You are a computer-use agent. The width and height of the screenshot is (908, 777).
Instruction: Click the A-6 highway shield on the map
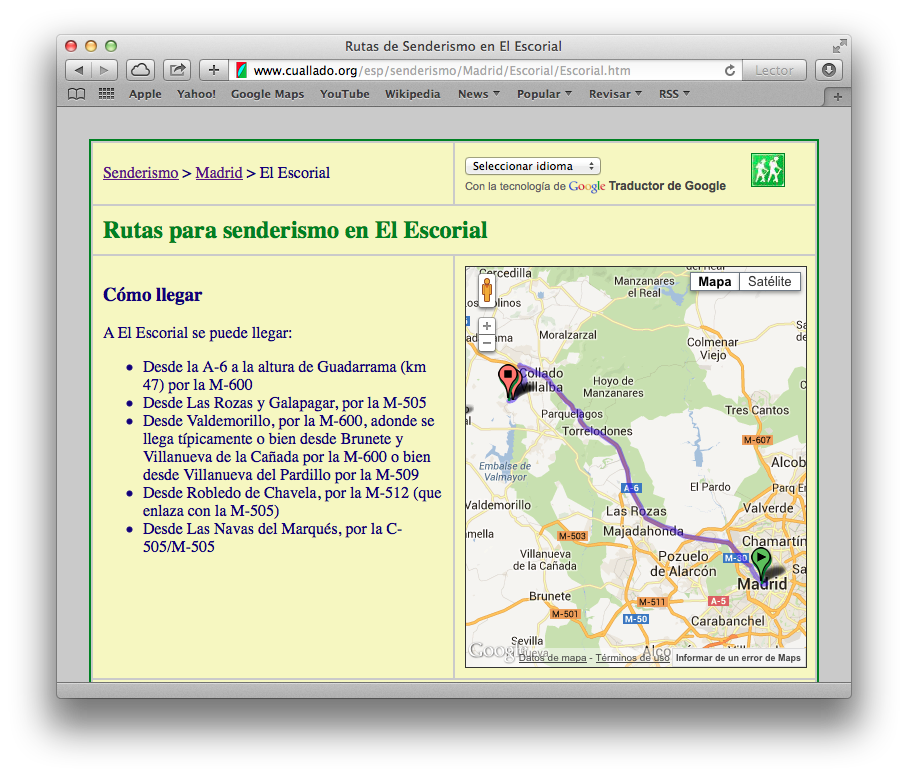[x=631, y=488]
